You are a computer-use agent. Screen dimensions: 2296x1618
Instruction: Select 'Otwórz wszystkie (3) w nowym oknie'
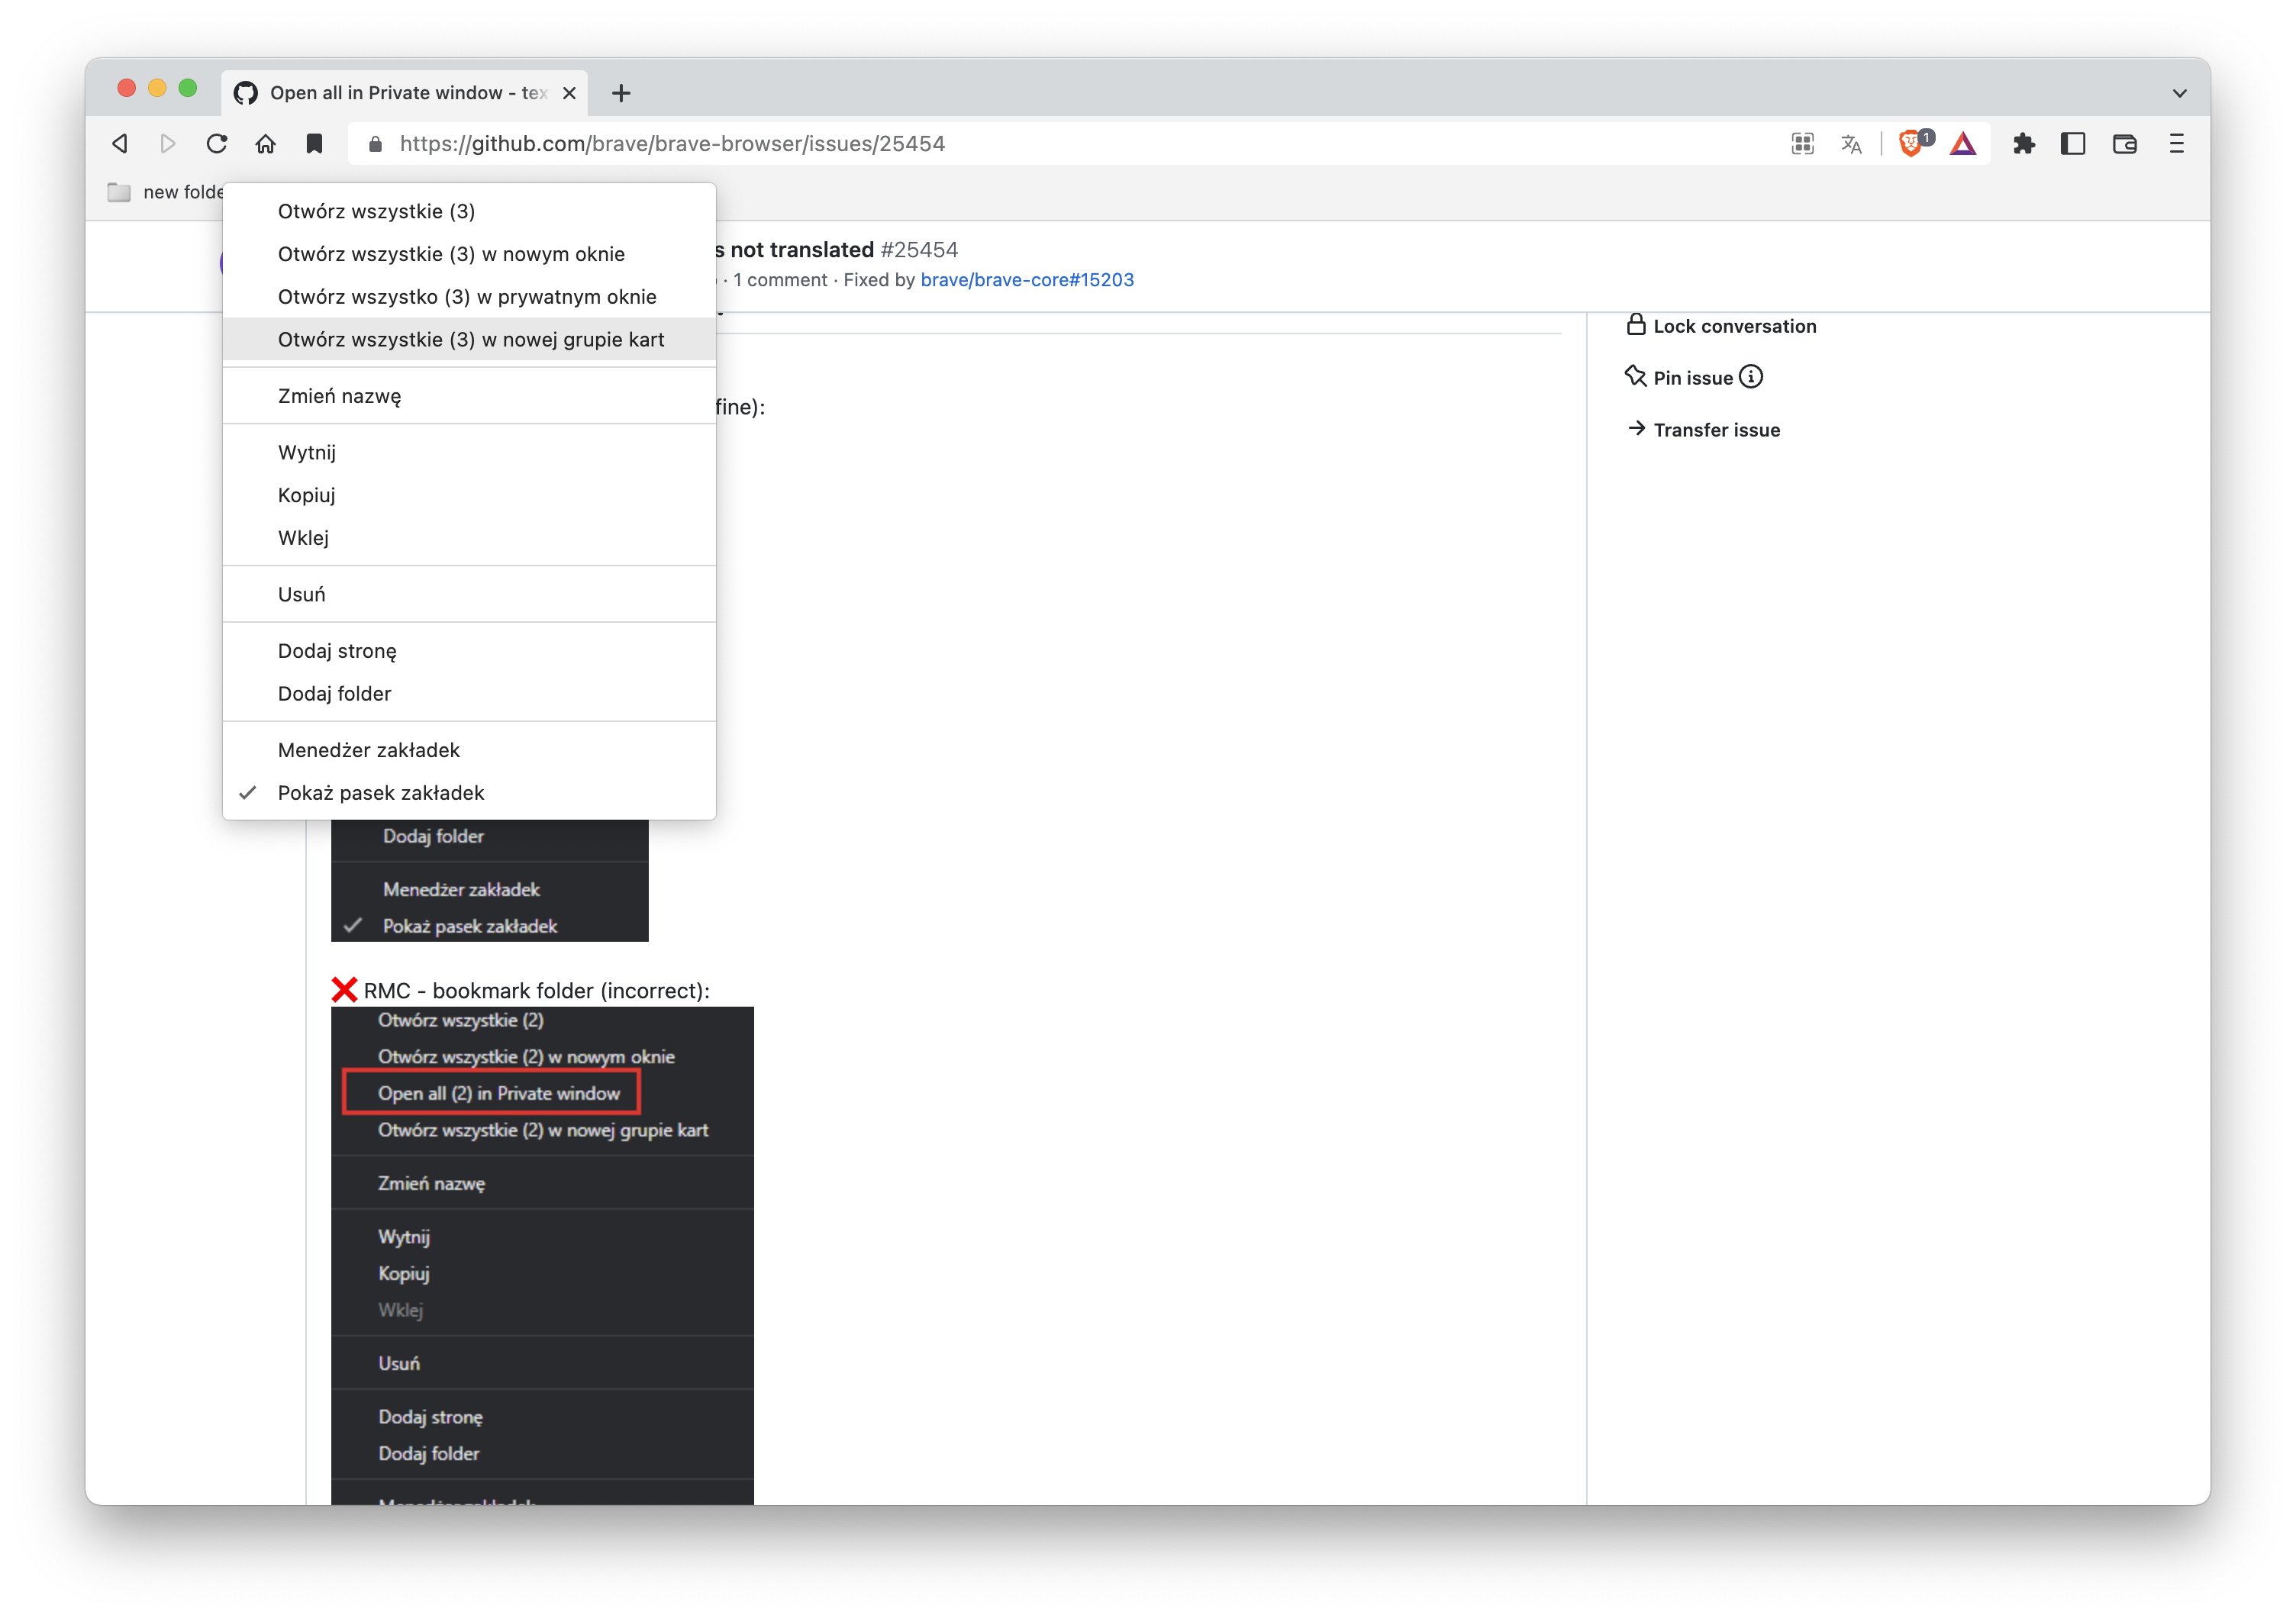pos(452,253)
